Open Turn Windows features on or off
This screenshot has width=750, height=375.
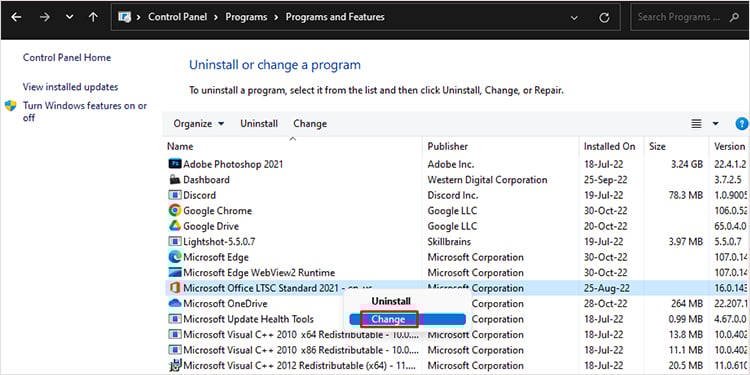tap(85, 111)
